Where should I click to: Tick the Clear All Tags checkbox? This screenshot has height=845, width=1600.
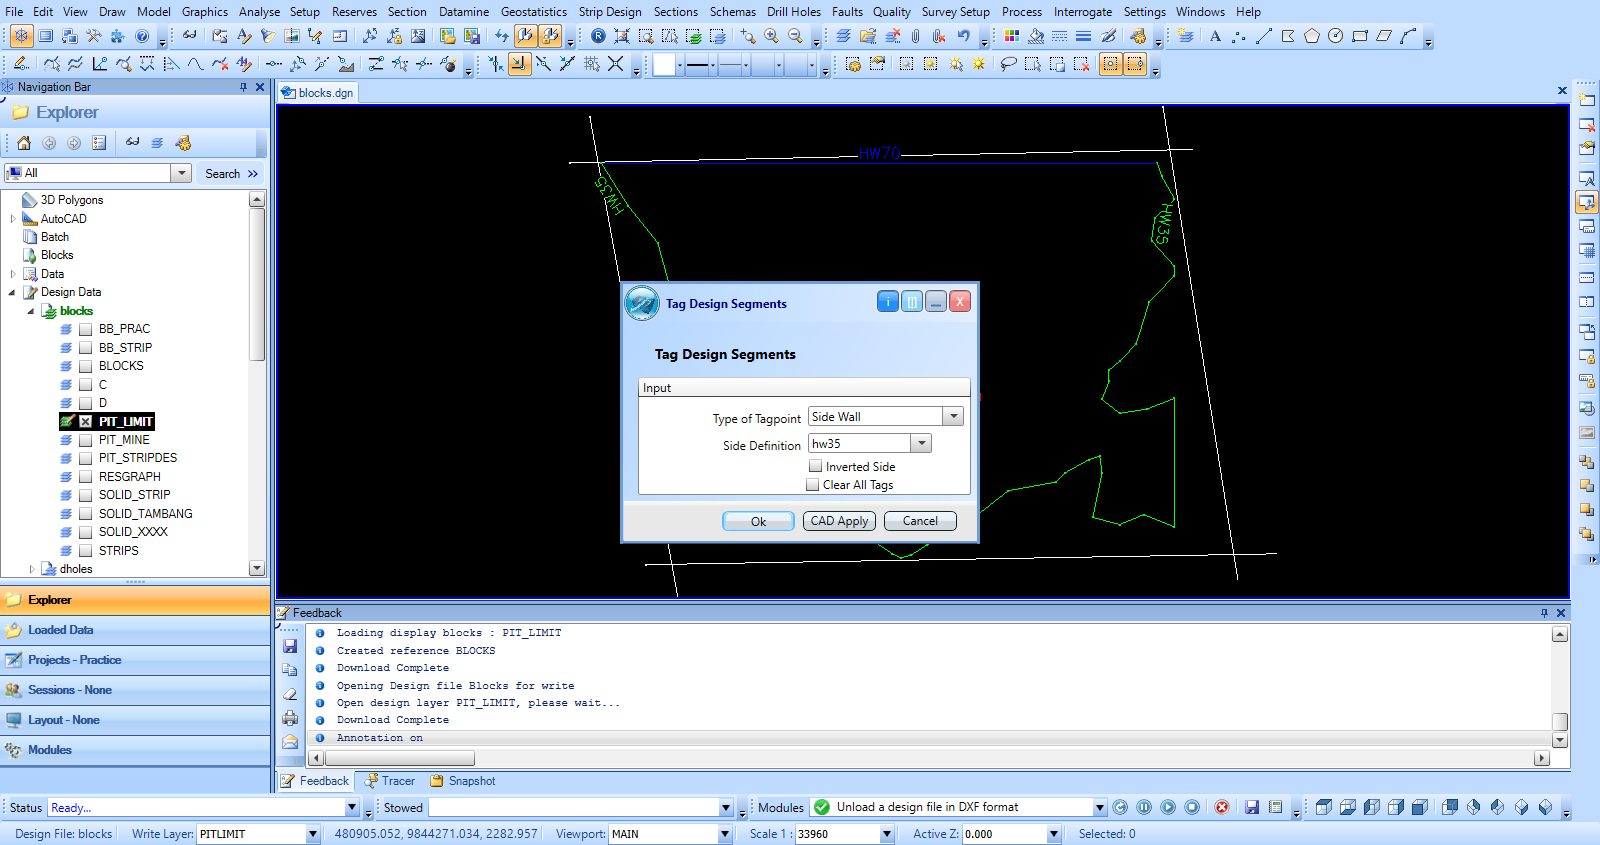pos(813,485)
